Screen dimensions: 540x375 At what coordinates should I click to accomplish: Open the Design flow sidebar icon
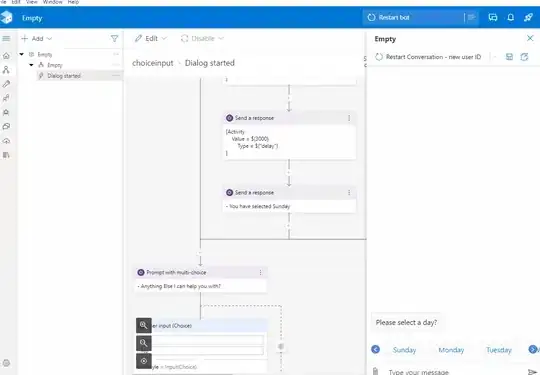(6, 70)
